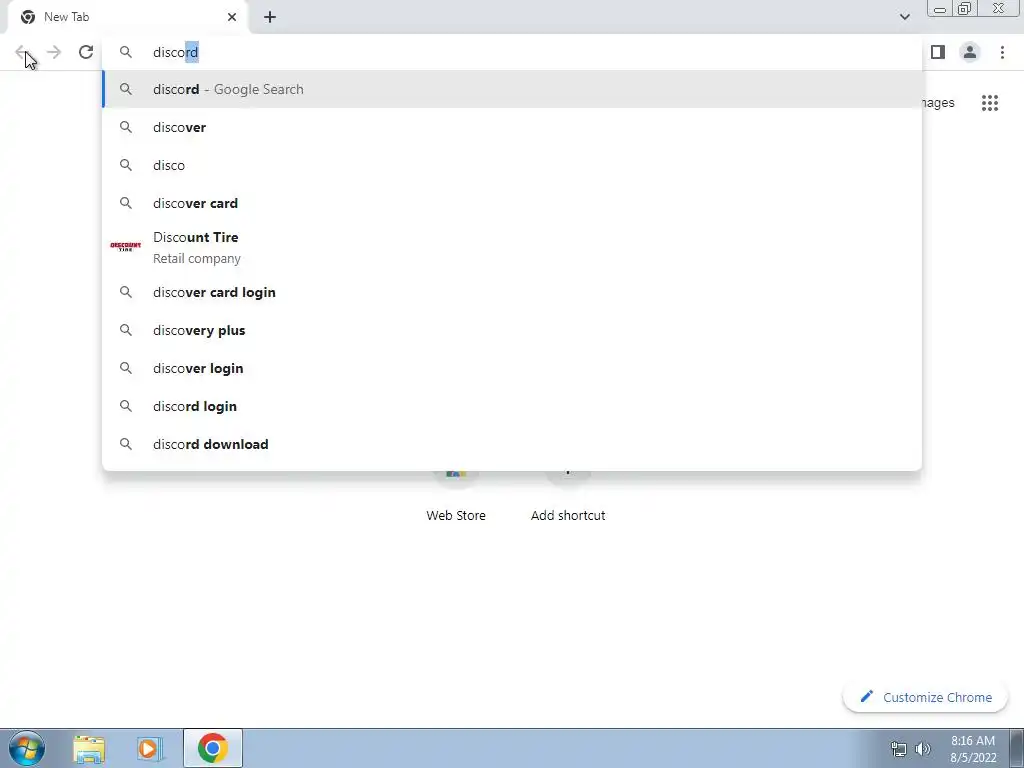Choose the 'discover' suggestion
The image size is (1024, 768).
pyautogui.click(x=512, y=127)
